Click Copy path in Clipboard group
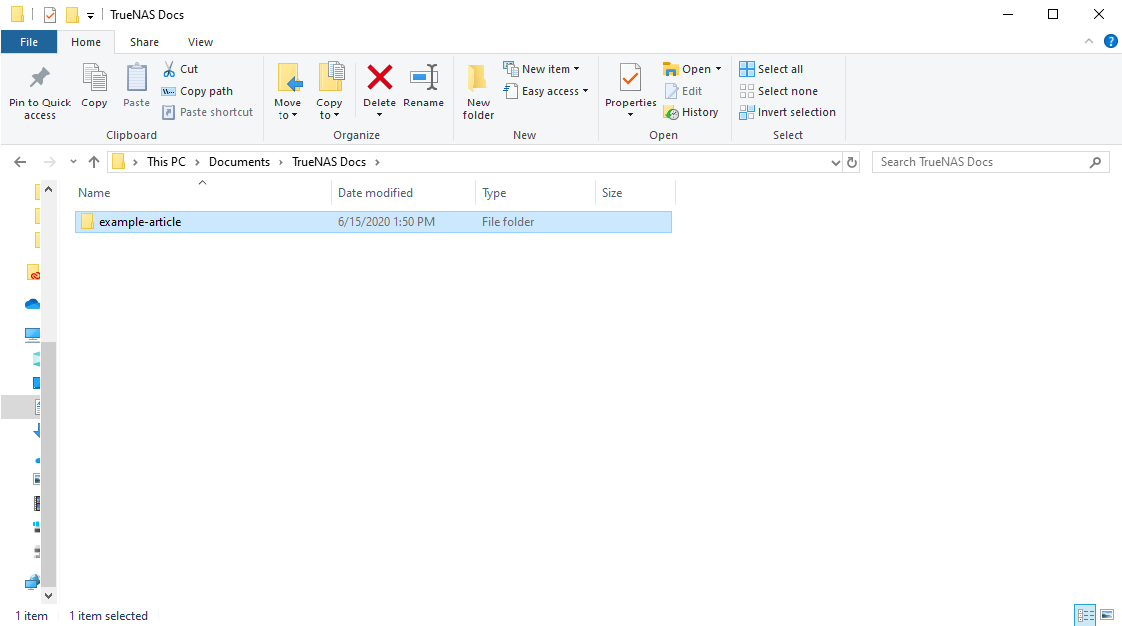Image resolution: width=1122 pixels, height=626 pixels. tap(197, 91)
